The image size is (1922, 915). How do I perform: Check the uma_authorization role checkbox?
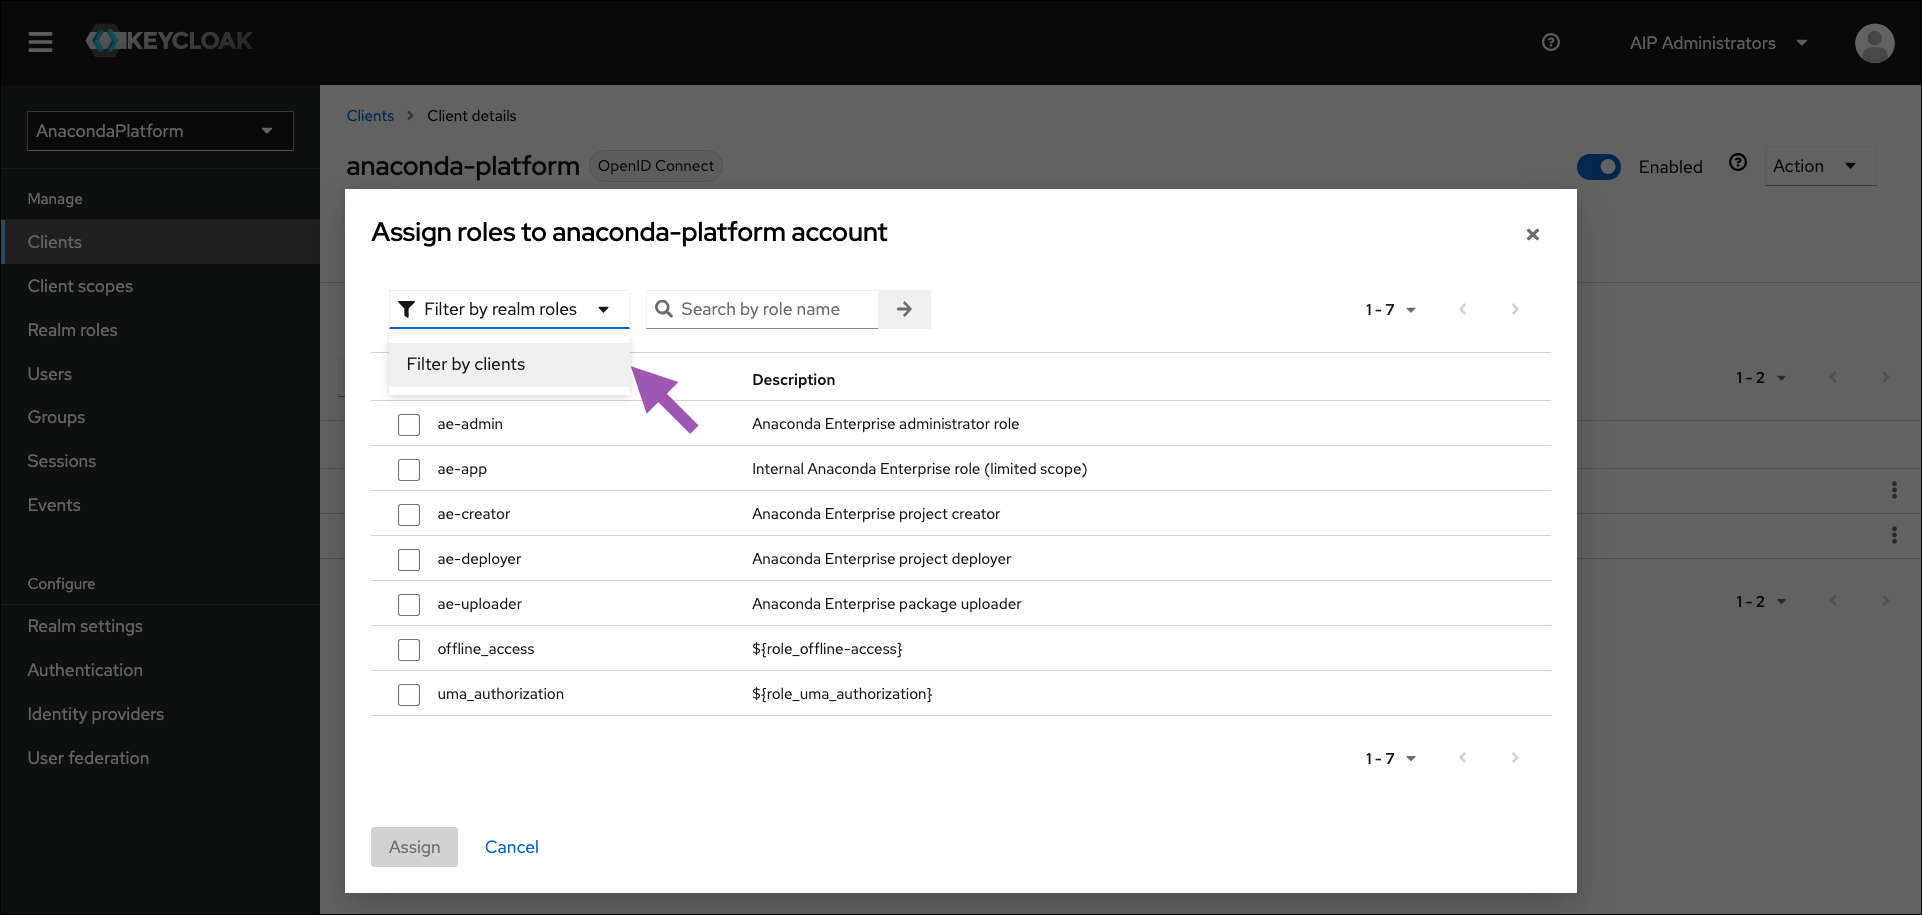click(x=409, y=695)
